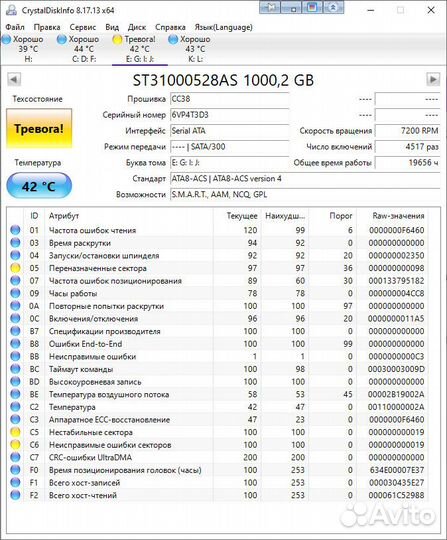Screen dimensions: 447x540
Task: Go to previous disk arrow
Action: pos(14,80)
